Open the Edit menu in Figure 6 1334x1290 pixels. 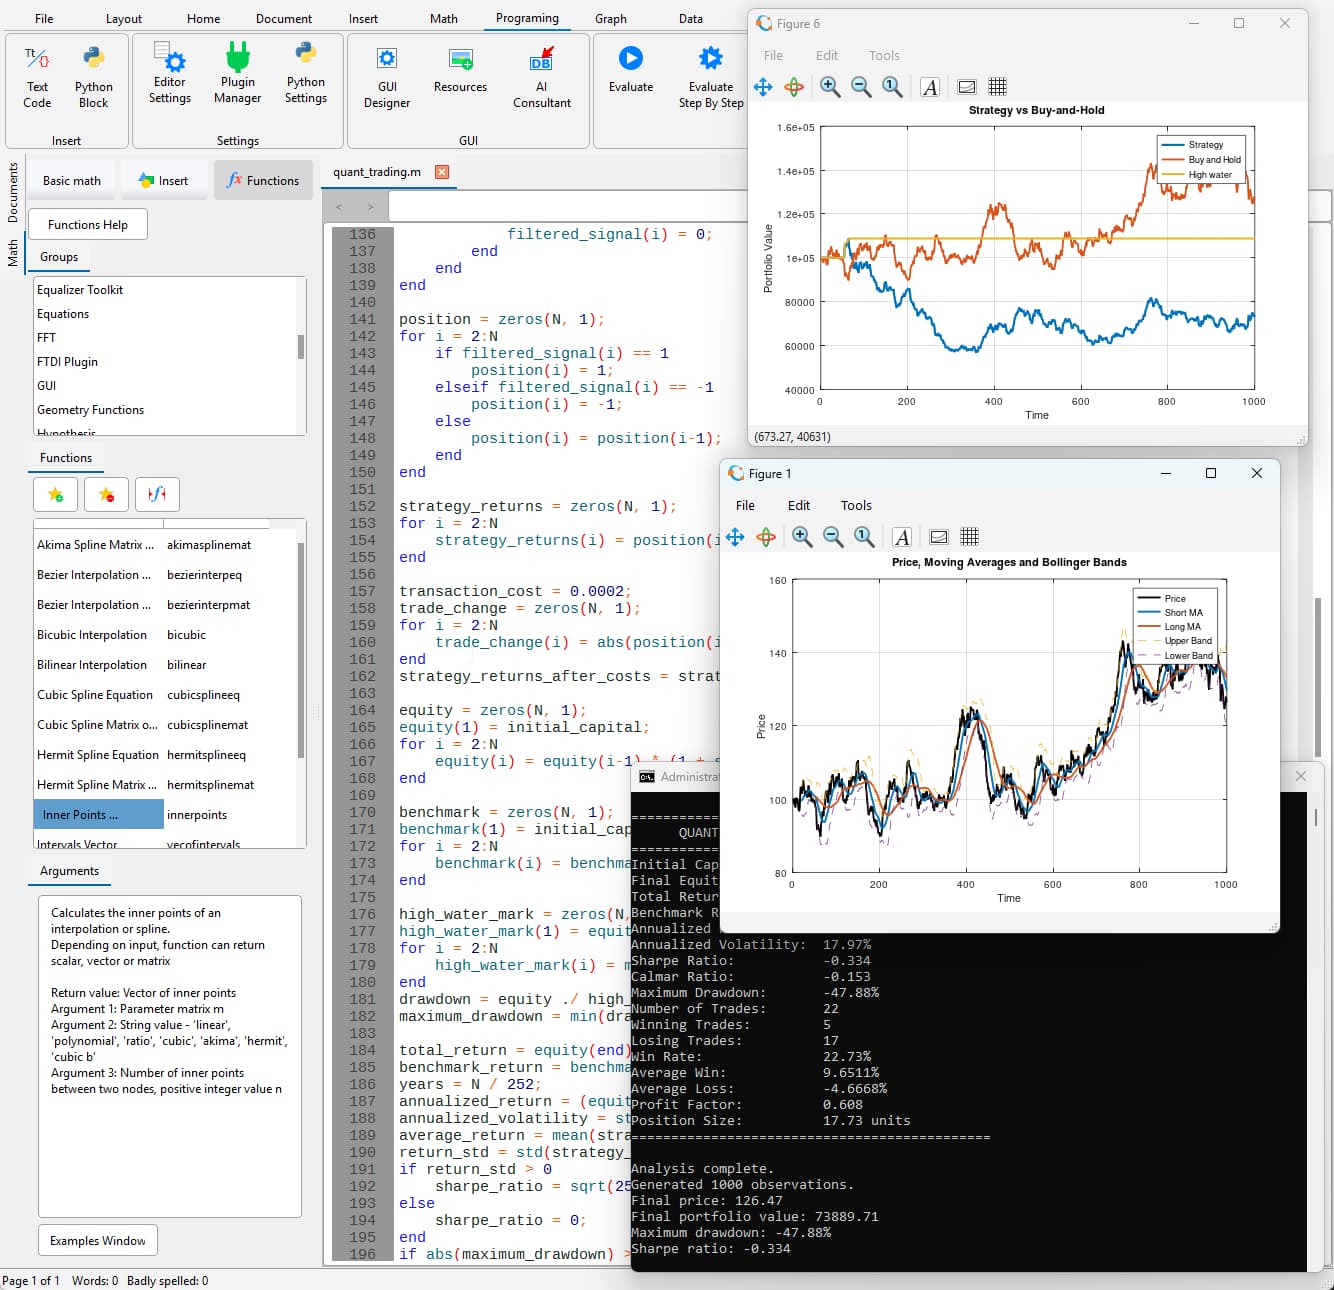(827, 56)
